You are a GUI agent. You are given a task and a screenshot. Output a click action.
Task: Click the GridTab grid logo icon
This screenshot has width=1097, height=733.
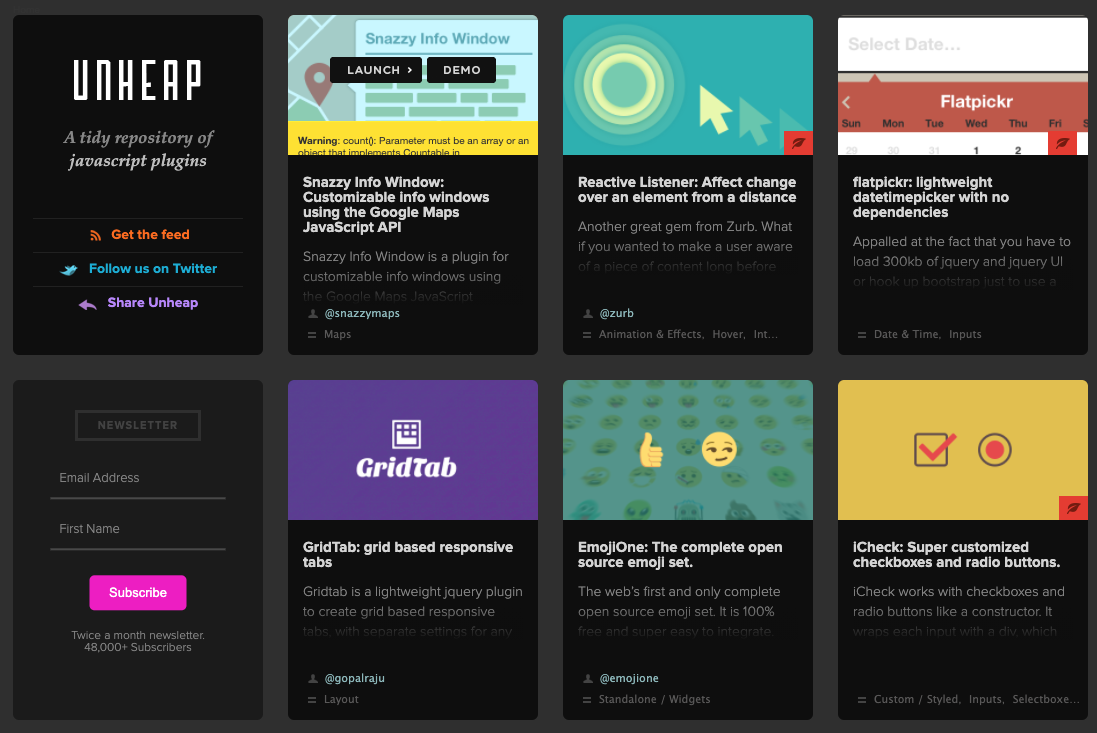pyautogui.click(x=406, y=434)
